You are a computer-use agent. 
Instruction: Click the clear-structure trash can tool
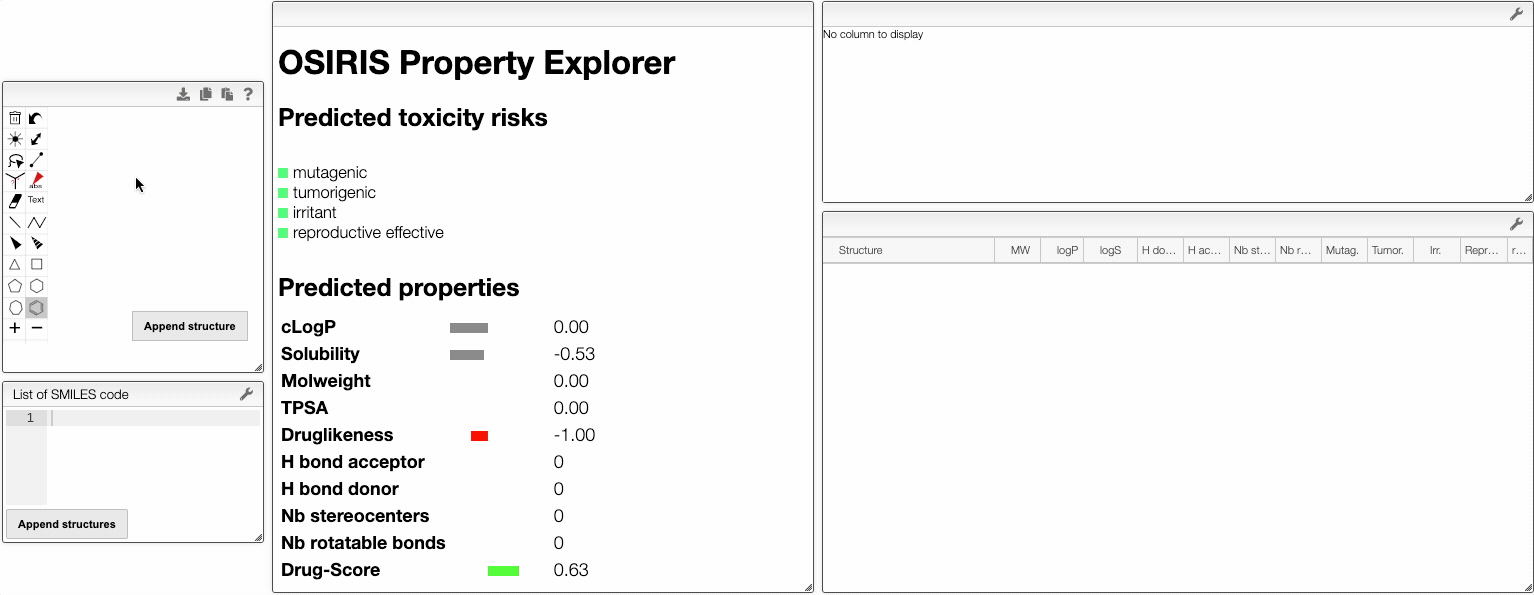click(x=15, y=118)
